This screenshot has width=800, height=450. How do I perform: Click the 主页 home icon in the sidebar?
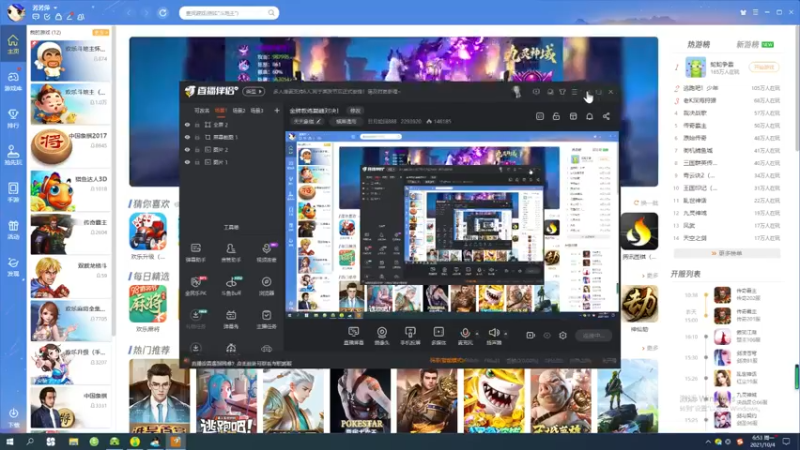click(x=13, y=44)
